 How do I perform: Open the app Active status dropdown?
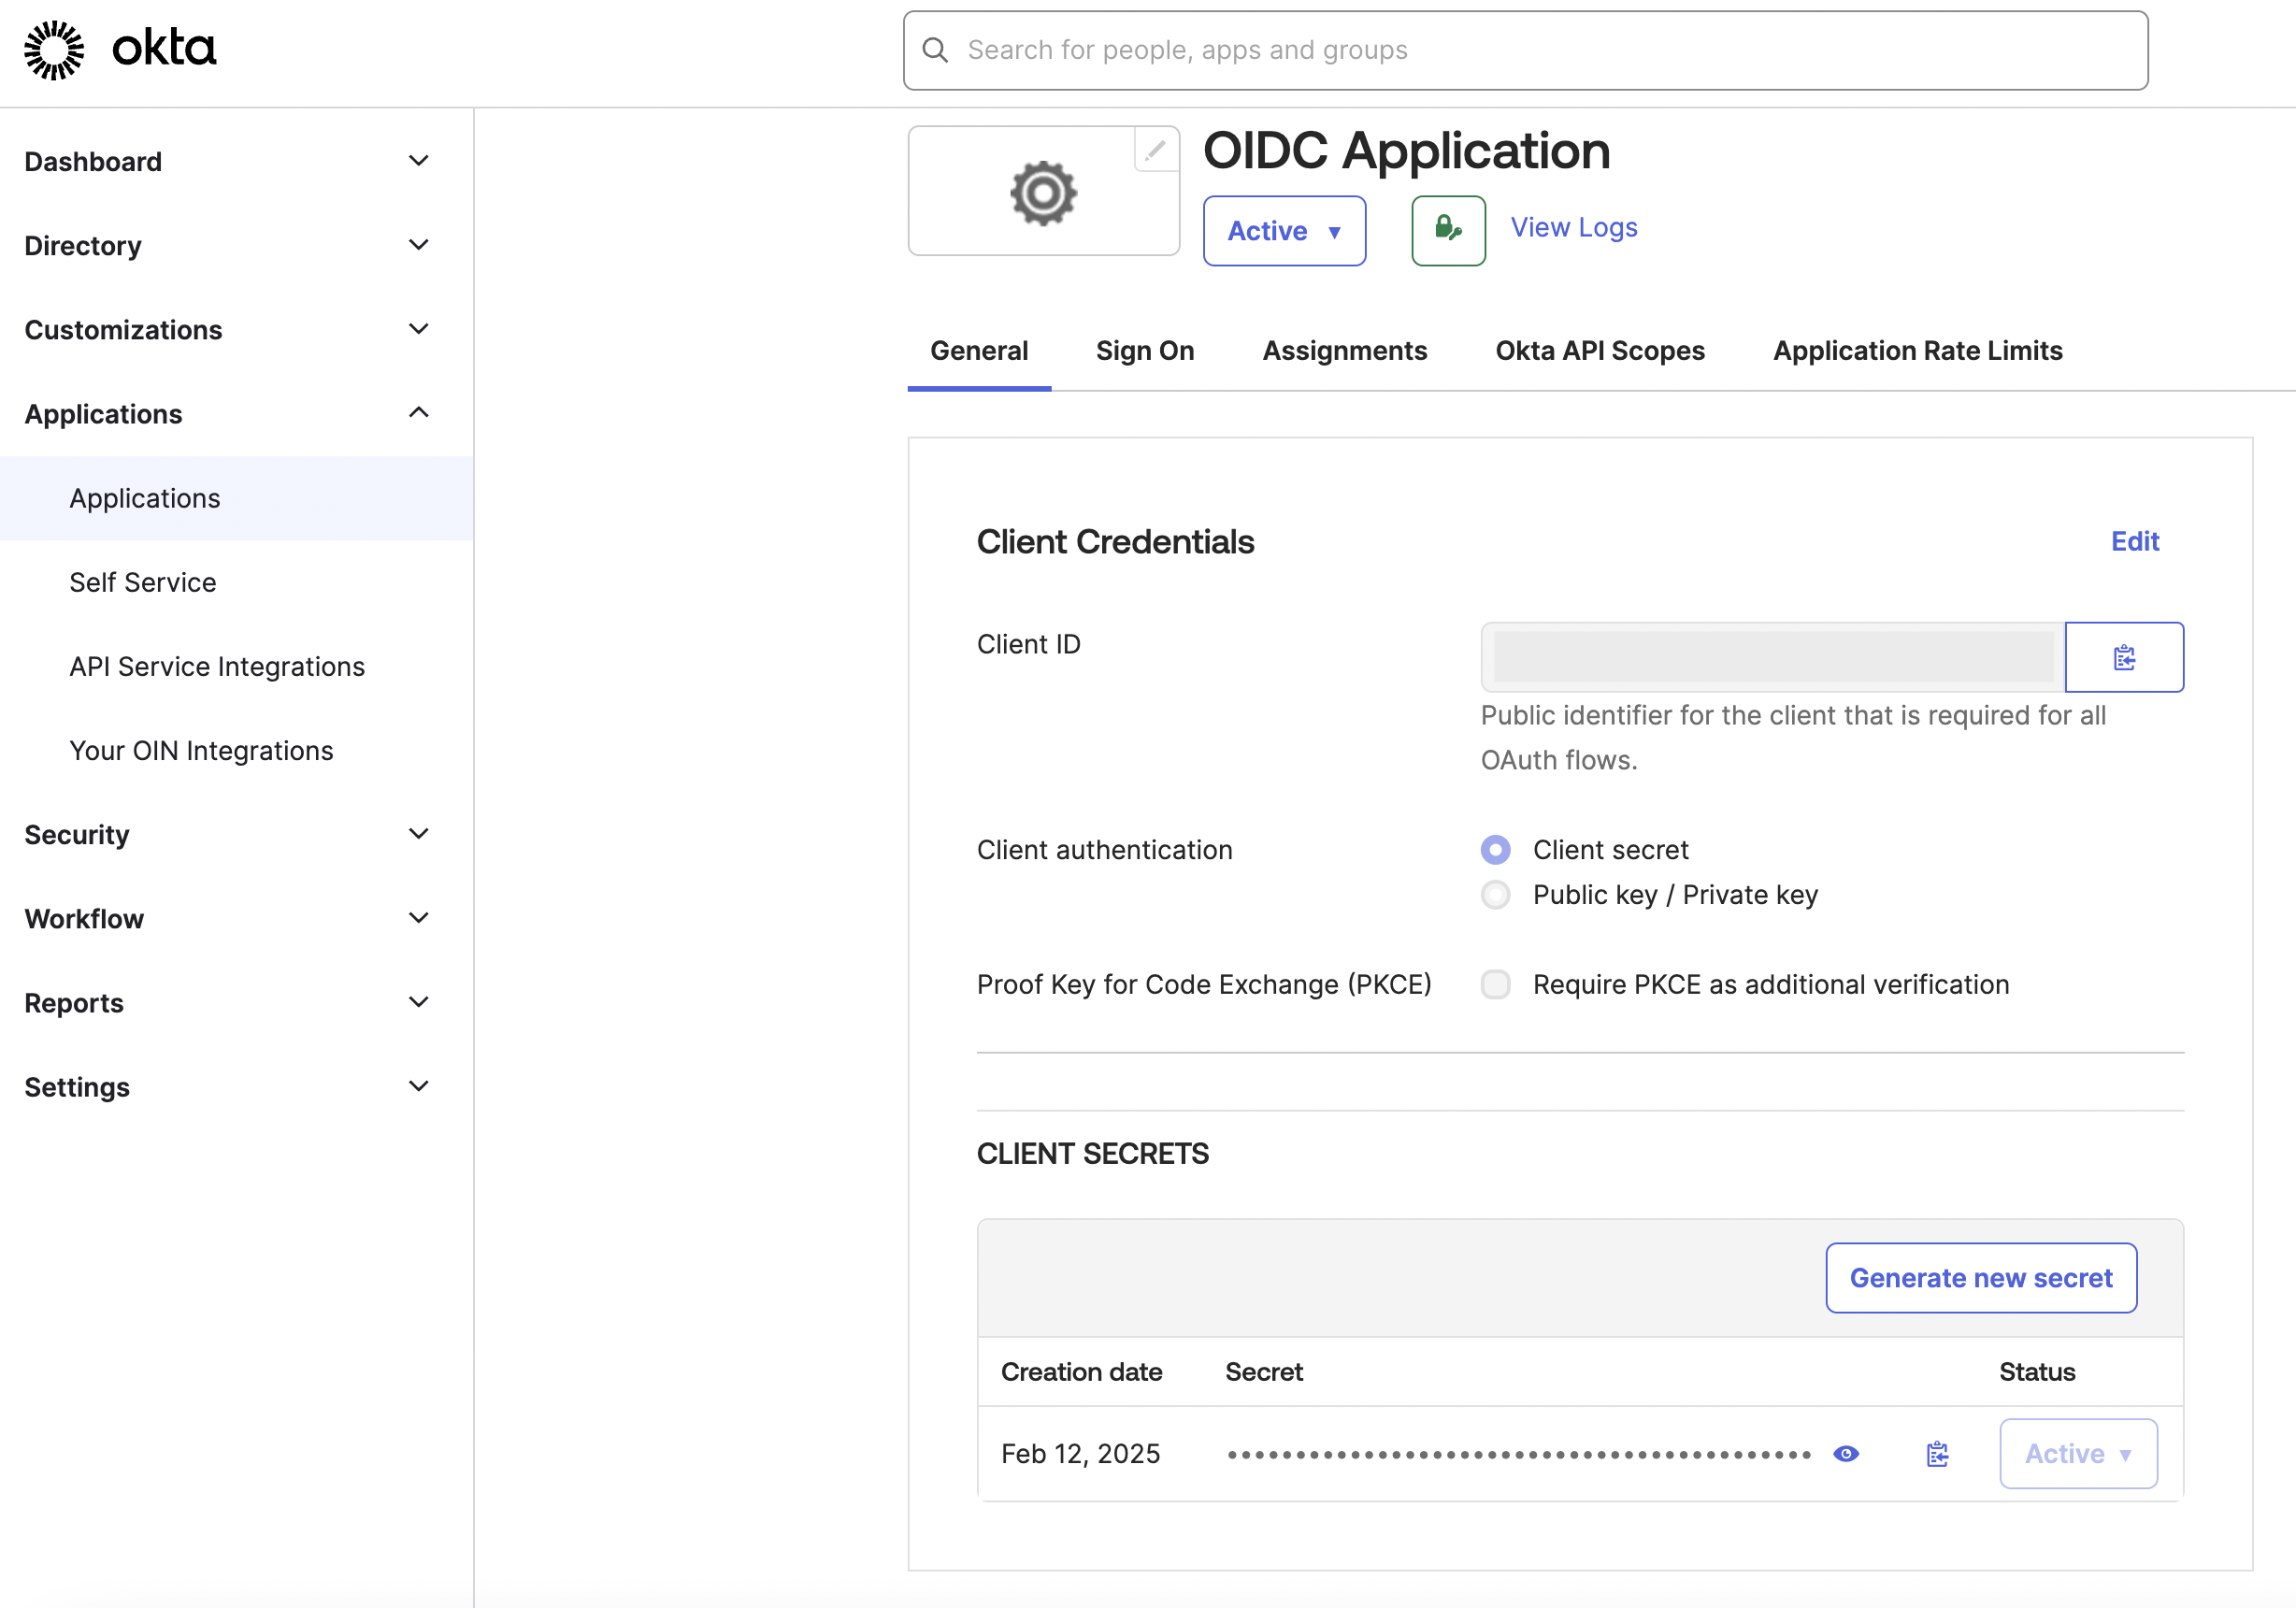click(1284, 231)
